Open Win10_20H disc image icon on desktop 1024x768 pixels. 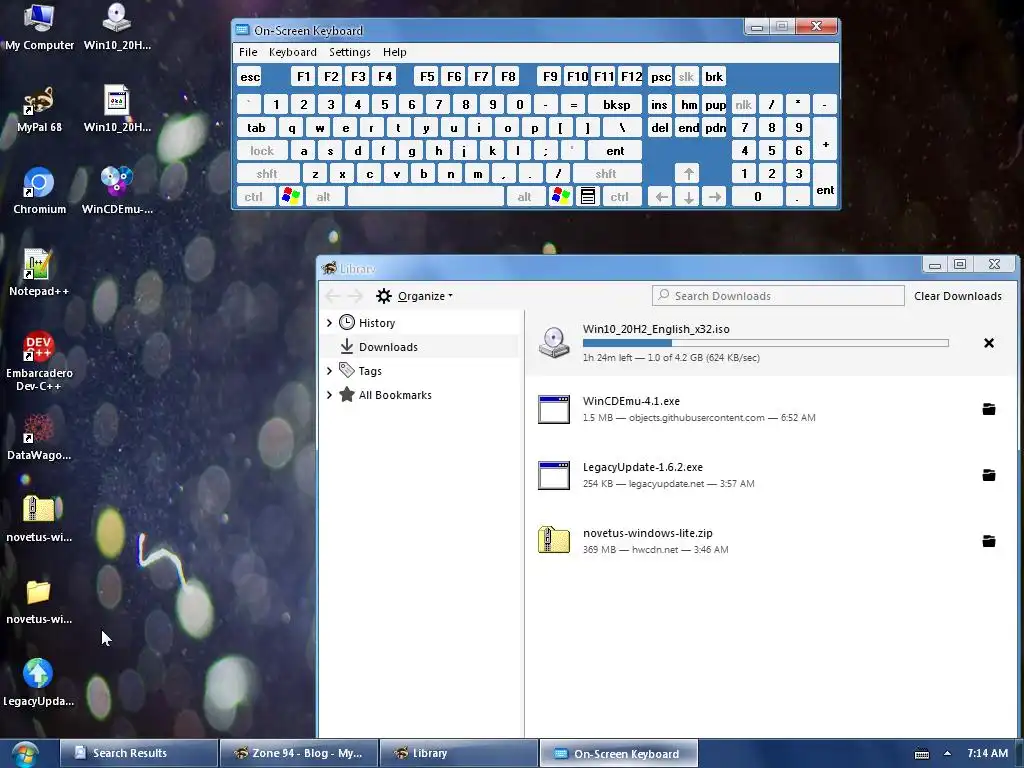click(x=117, y=27)
